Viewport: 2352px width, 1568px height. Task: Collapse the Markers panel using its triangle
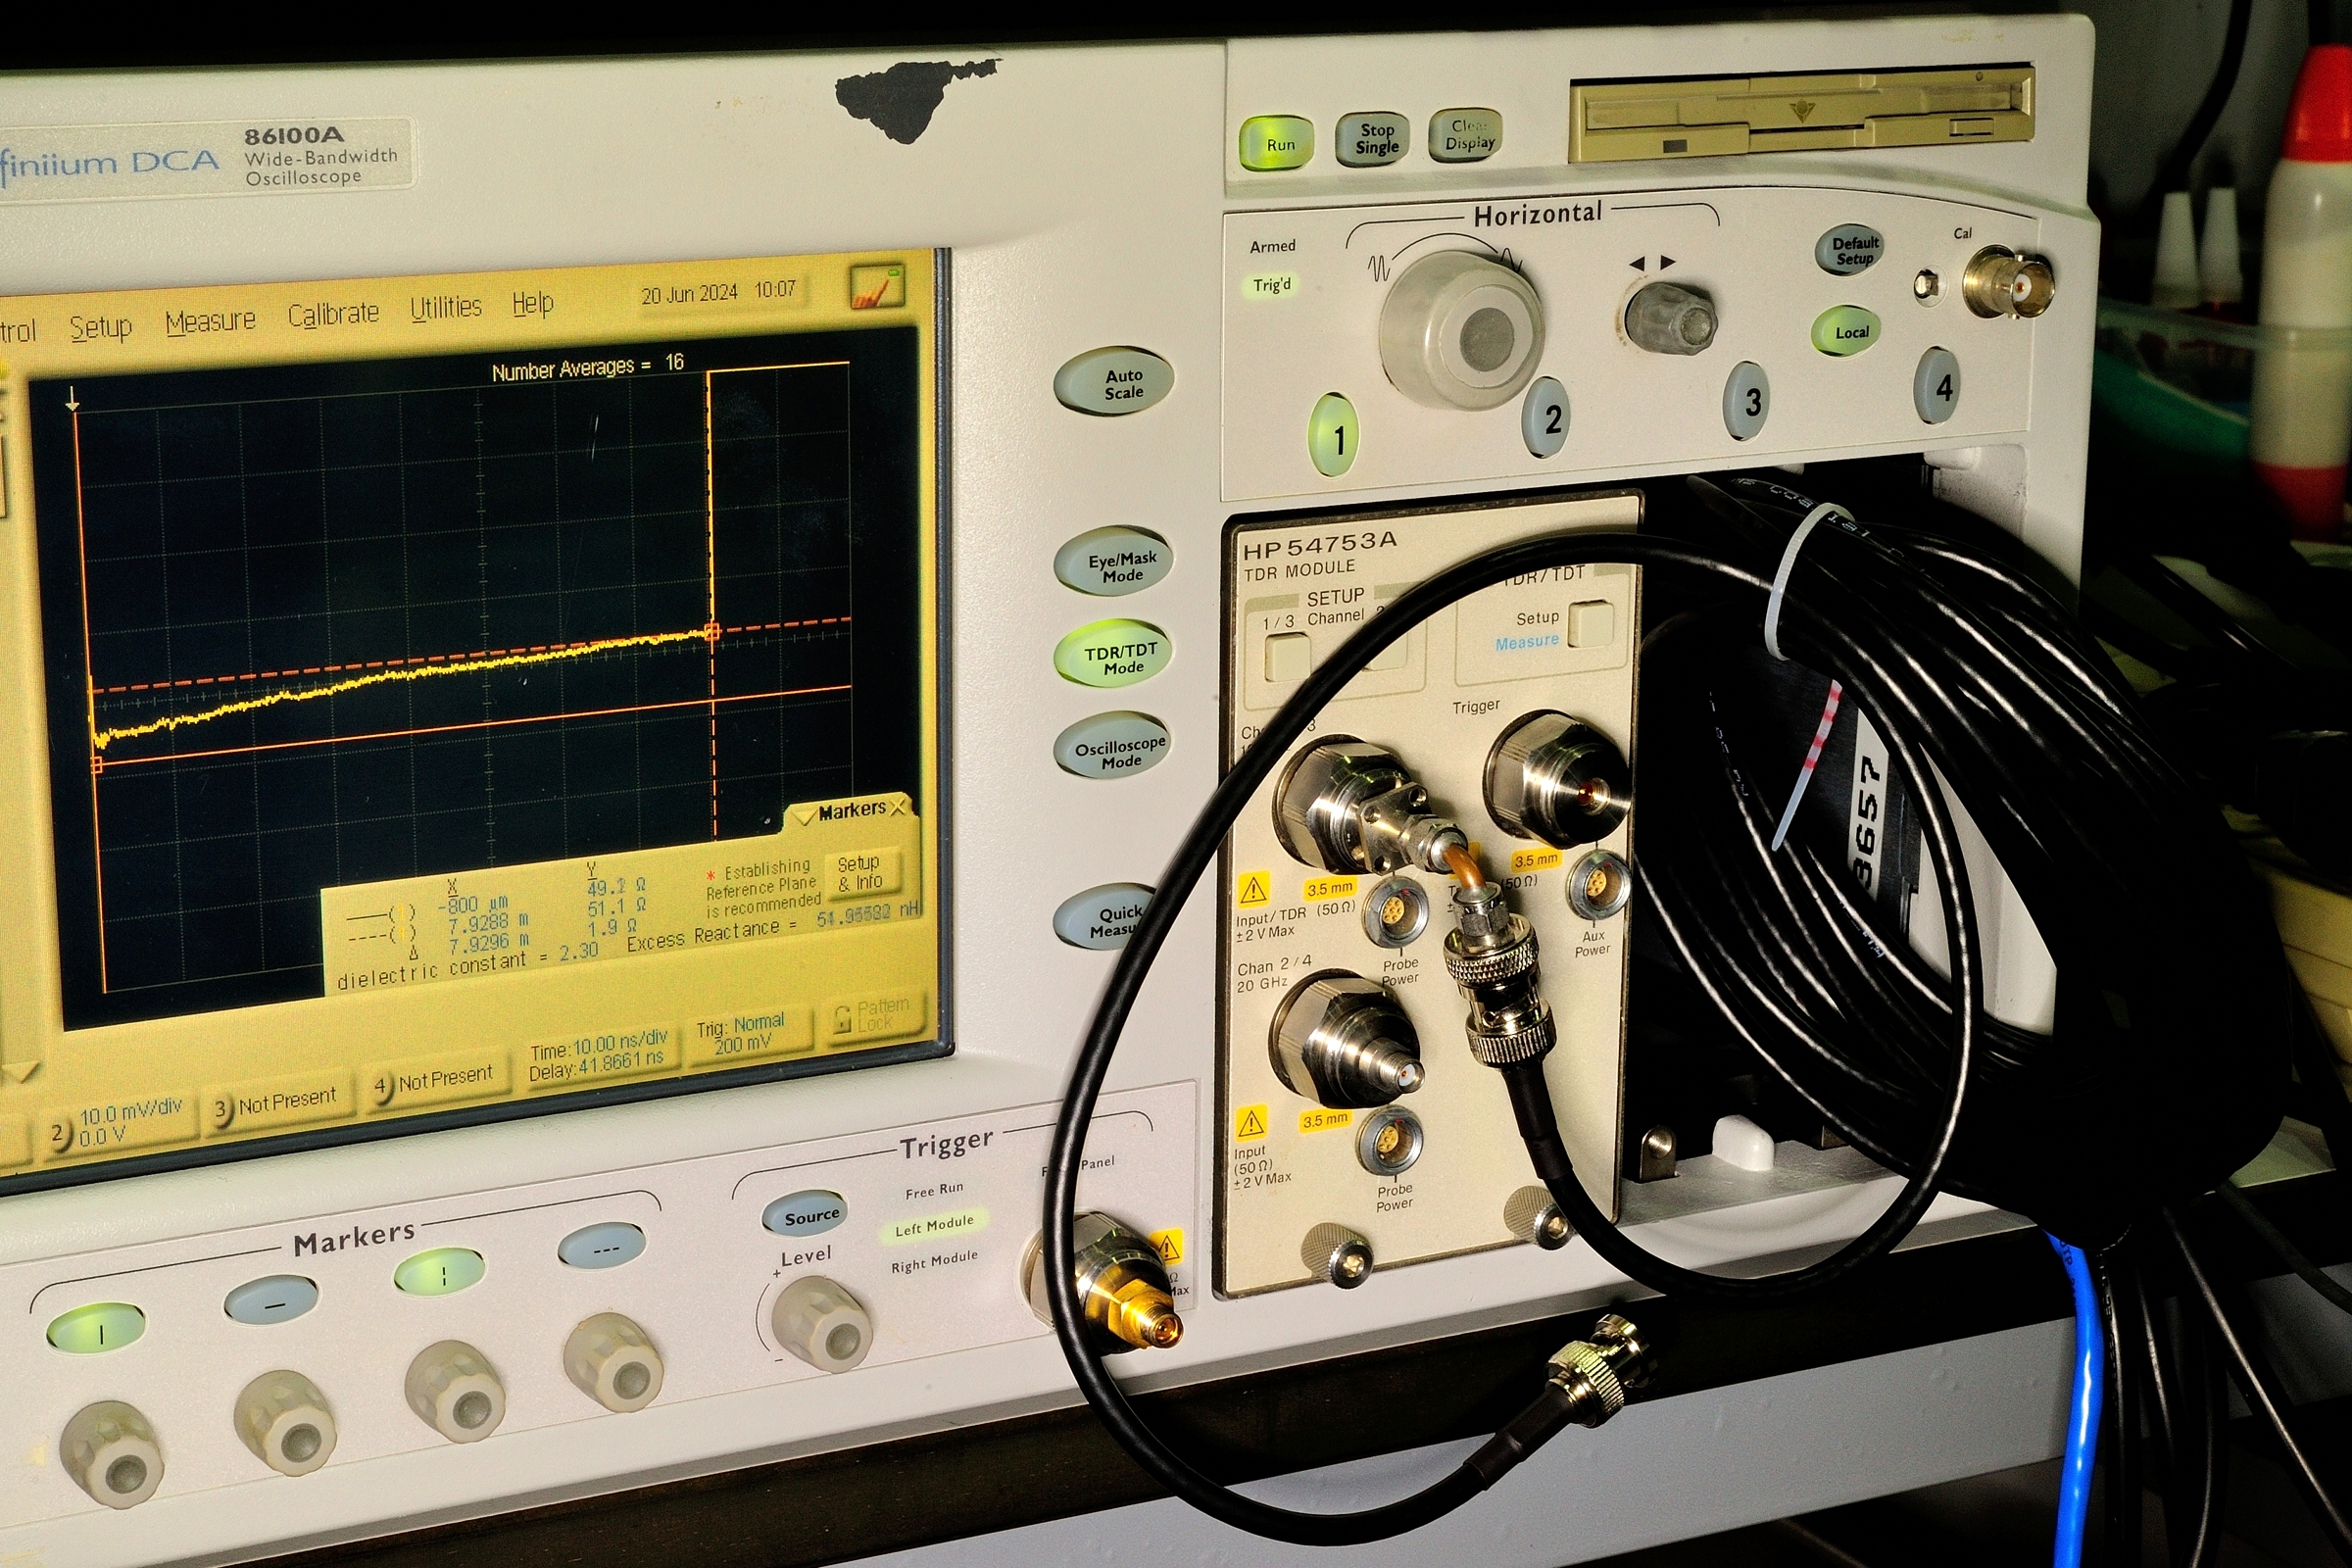(x=804, y=818)
